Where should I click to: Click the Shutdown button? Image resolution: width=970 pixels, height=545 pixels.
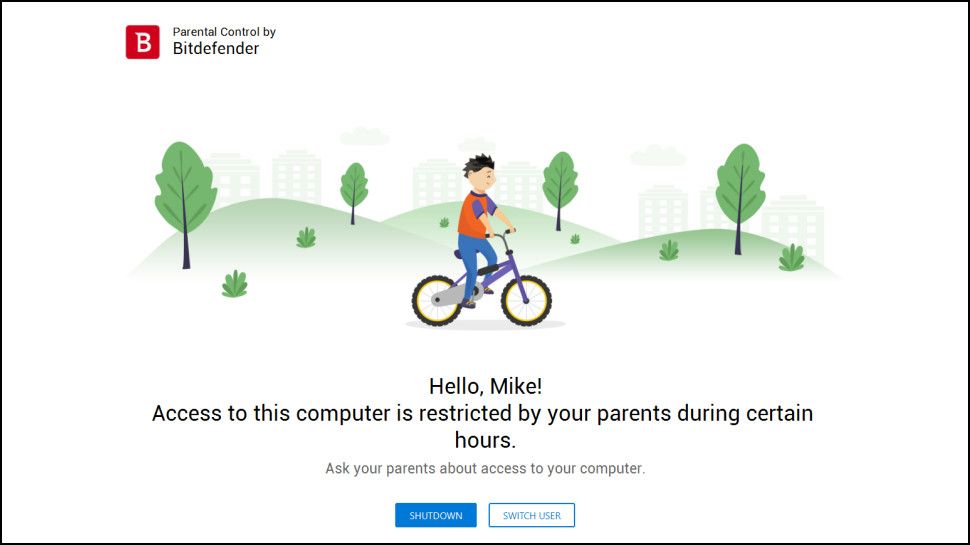click(435, 515)
